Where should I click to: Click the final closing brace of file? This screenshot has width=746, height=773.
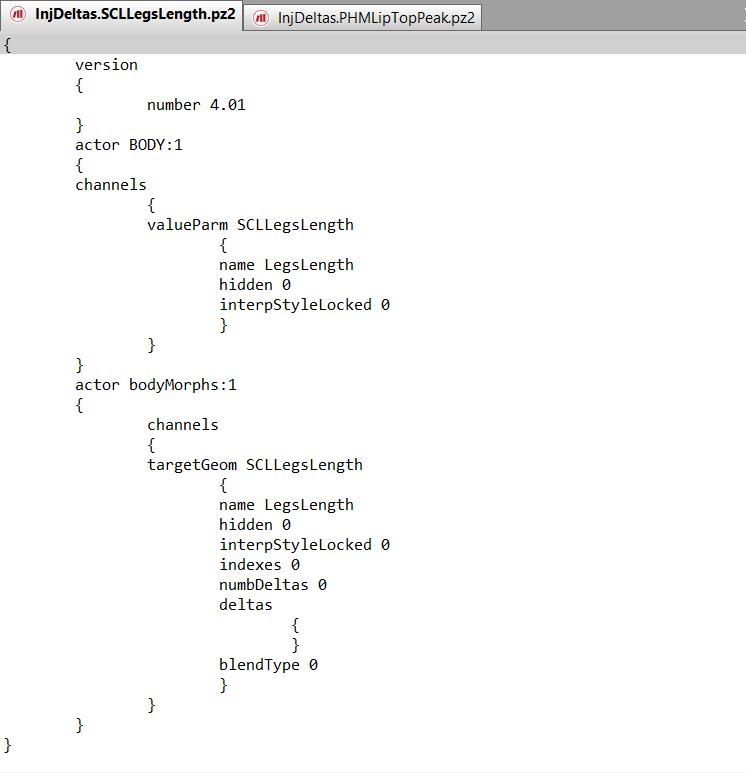click(7, 745)
